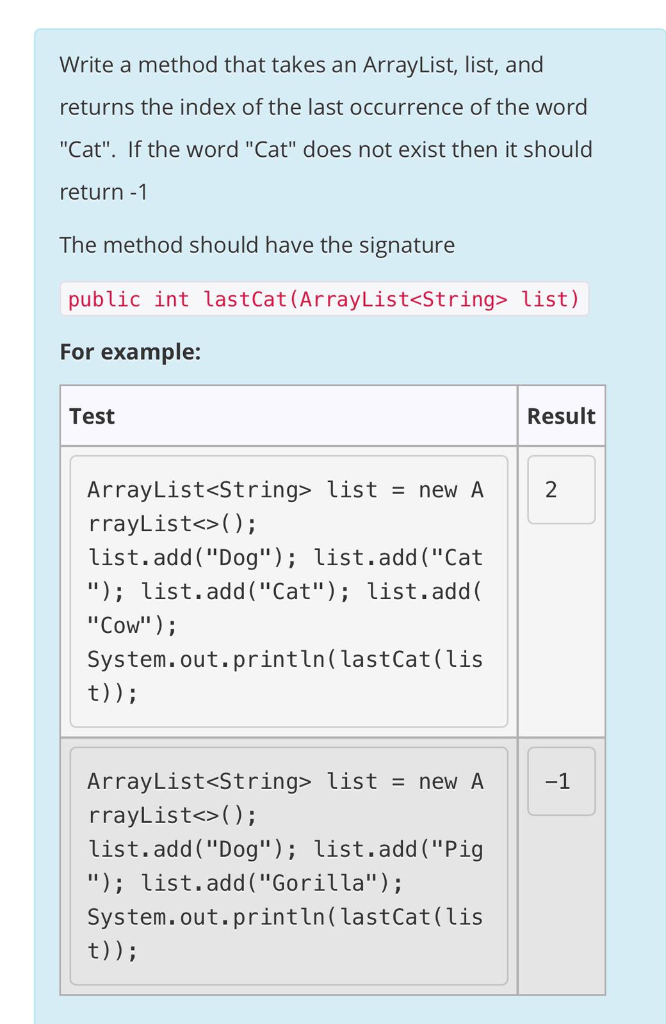Viewport: 666px width, 1024px height.
Task: Click list.add("Dog") in second test
Action: click(193, 850)
